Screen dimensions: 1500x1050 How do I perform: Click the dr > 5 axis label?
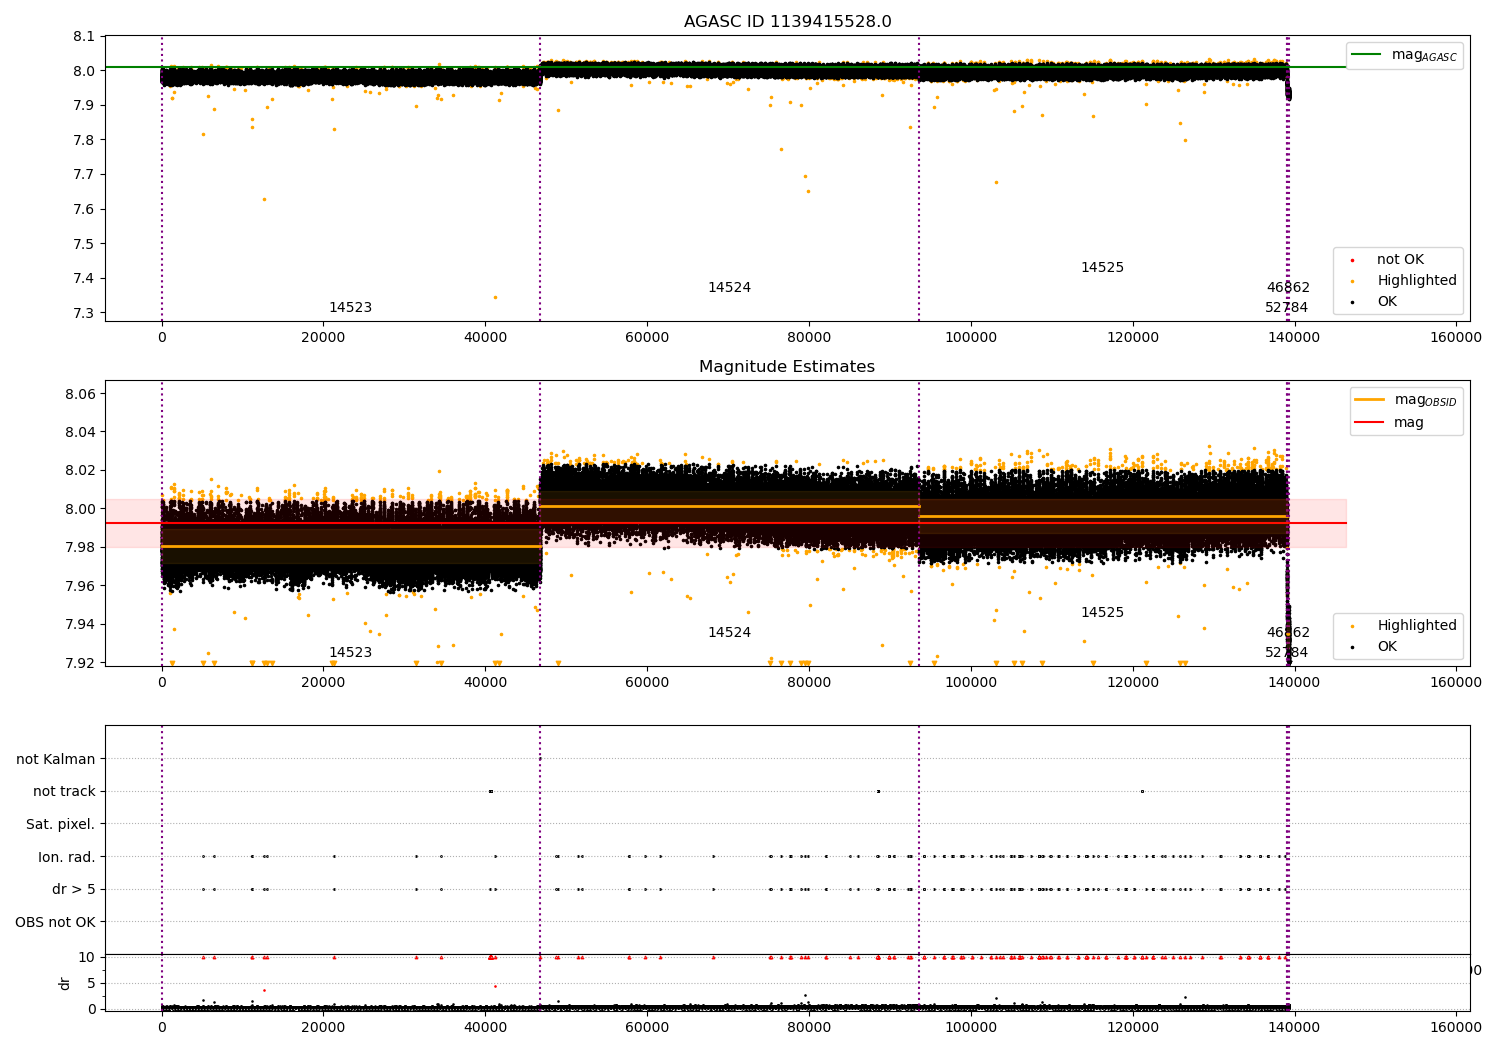point(74,890)
